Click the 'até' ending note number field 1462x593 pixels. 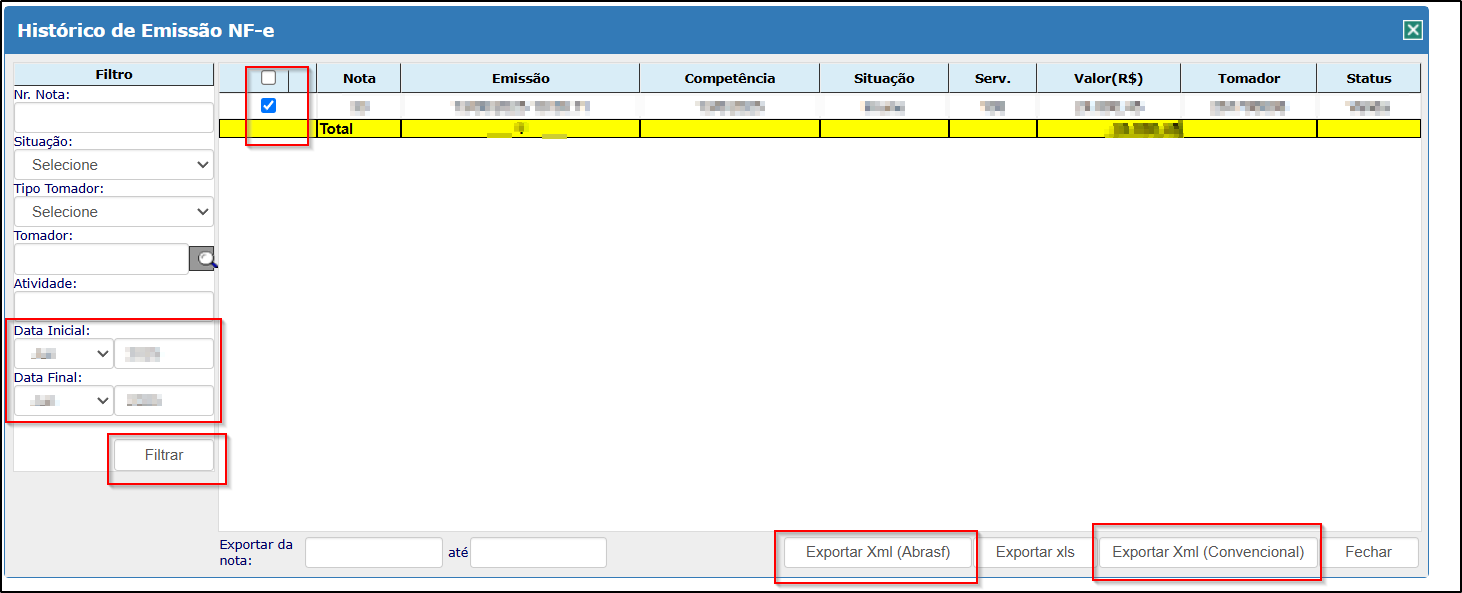[538, 552]
